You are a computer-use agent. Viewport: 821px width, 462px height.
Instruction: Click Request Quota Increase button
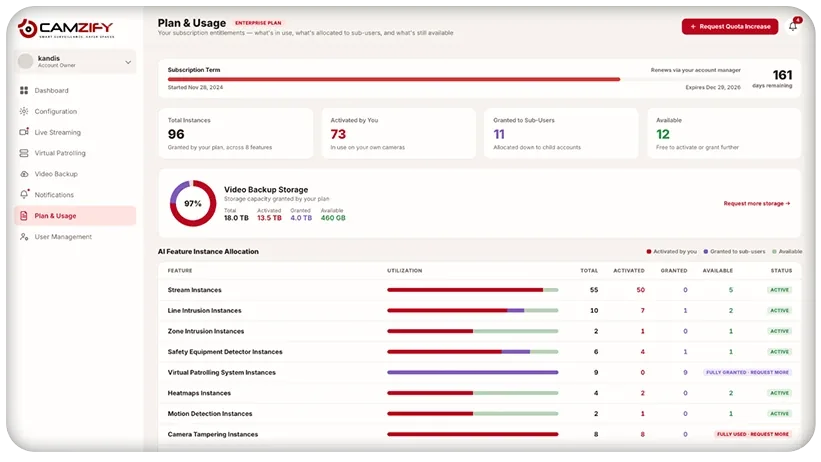pyautogui.click(x=730, y=26)
